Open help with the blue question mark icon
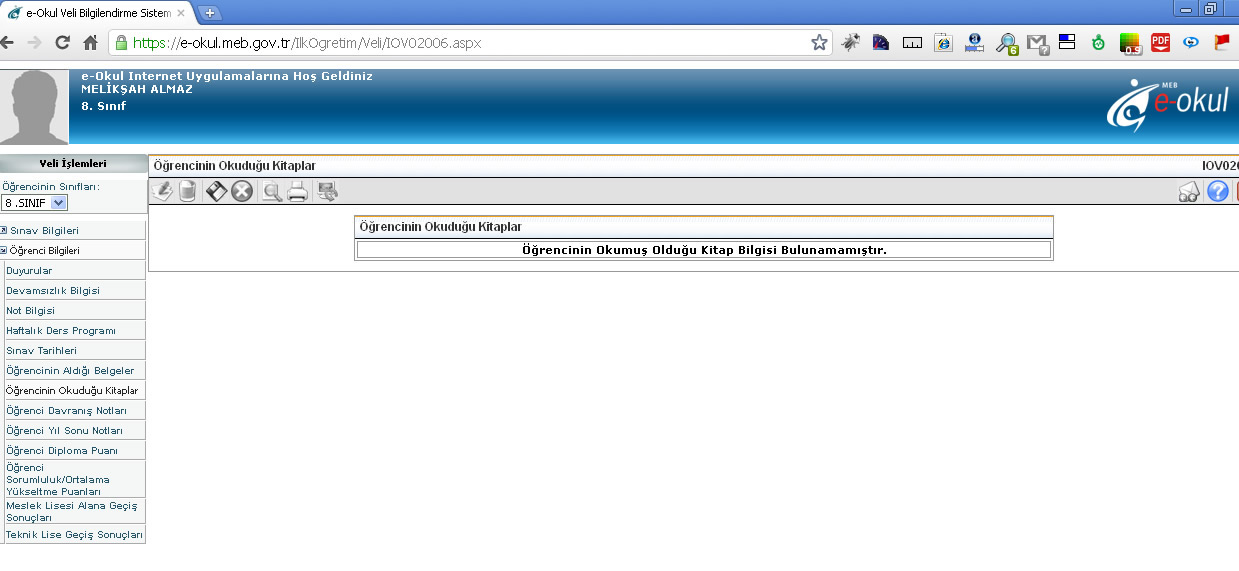The height and width of the screenshot is (571, 1239). (x=1217, y=192)
